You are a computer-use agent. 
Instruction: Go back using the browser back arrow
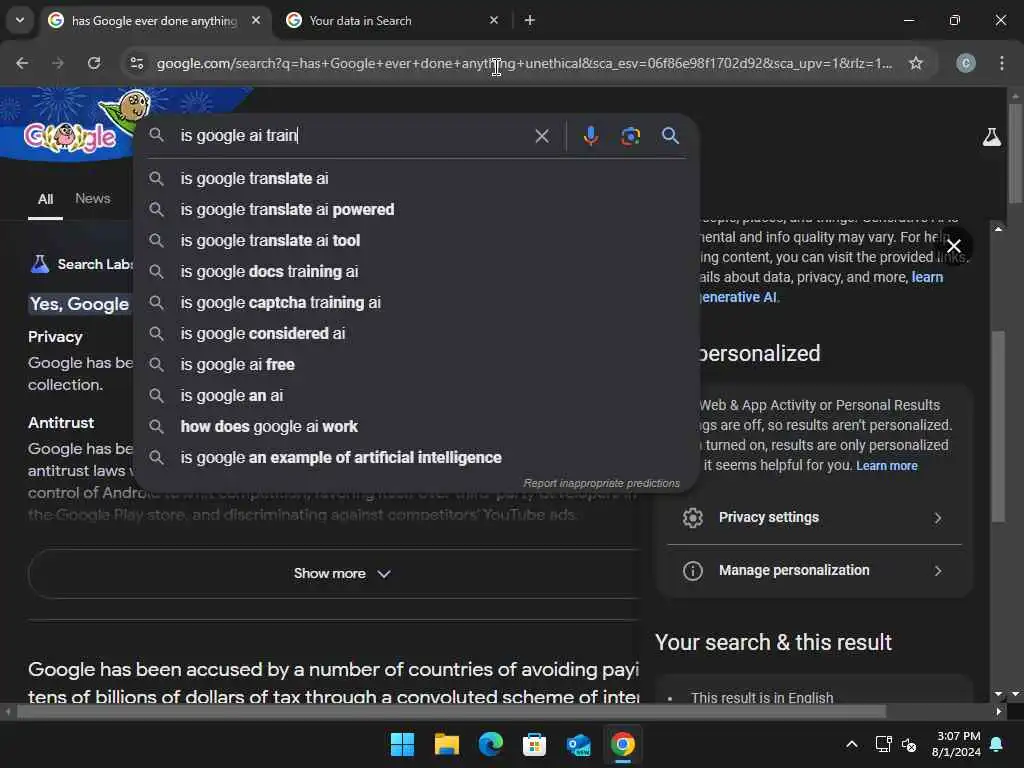pyautogui.click(x=22, y=63)
